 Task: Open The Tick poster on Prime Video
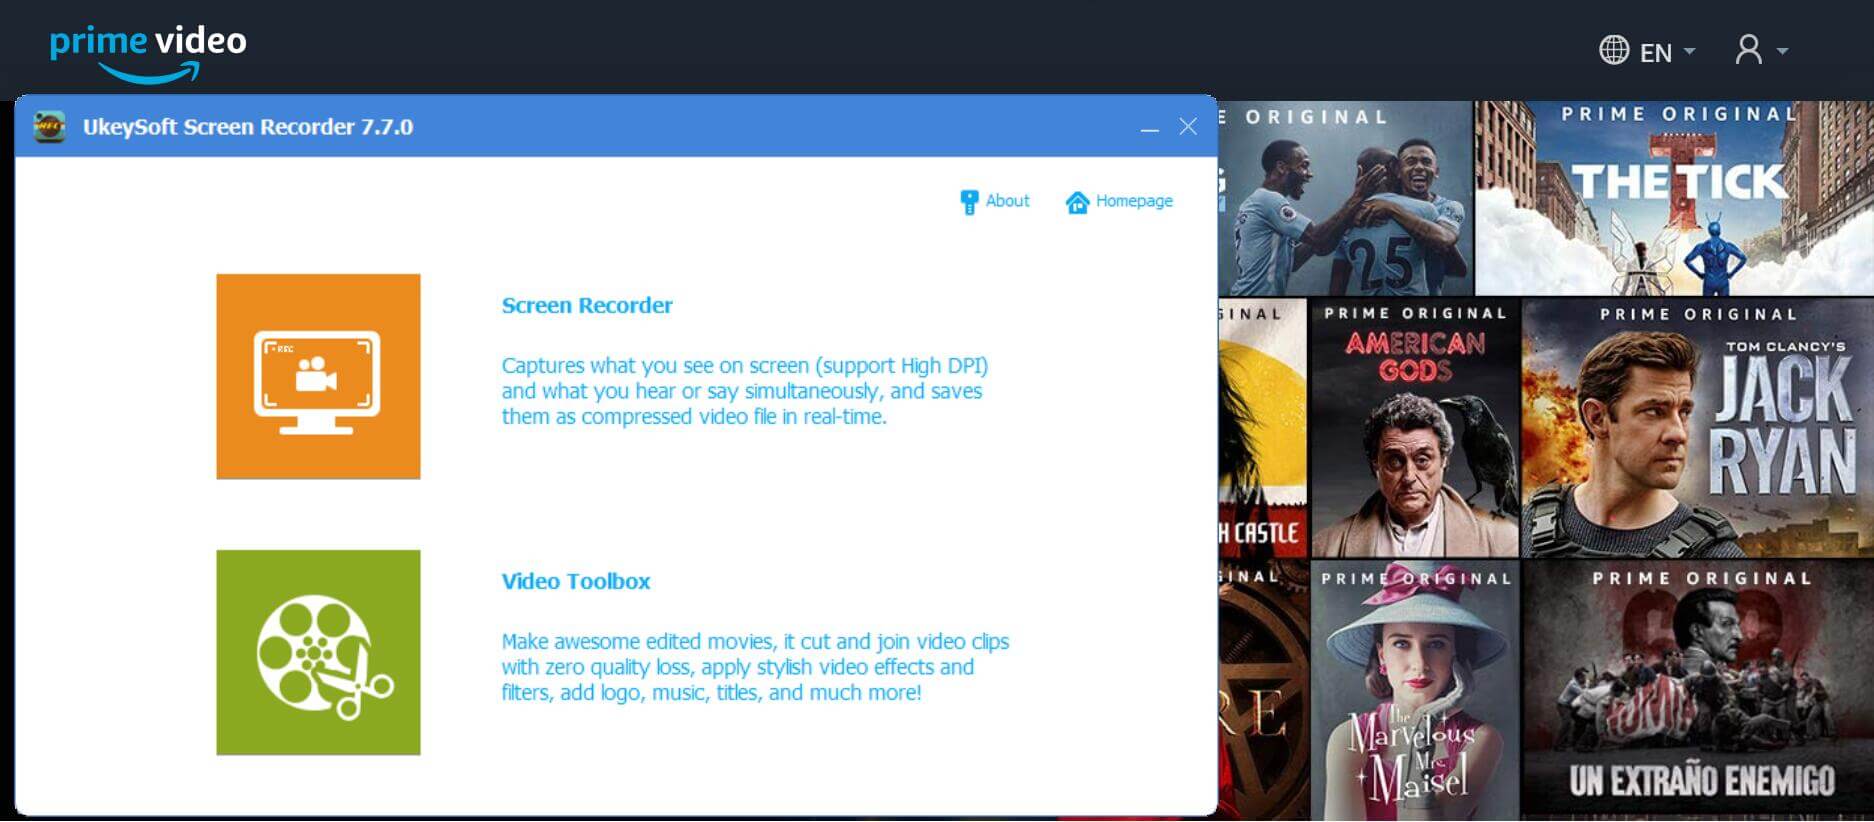coord(1674,198)
